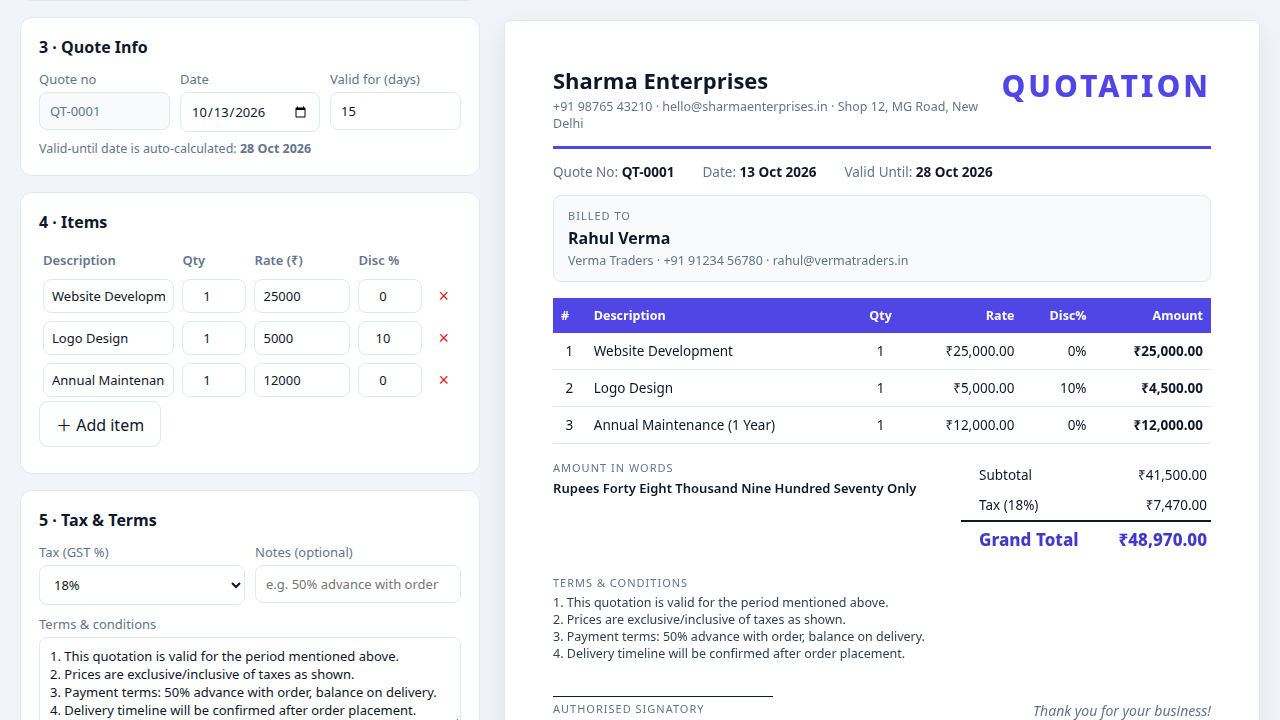Viewport: 1280px width, 720px height.
Task: Click Rahul Verma billed-to name
Action: [x=619, y=238]
